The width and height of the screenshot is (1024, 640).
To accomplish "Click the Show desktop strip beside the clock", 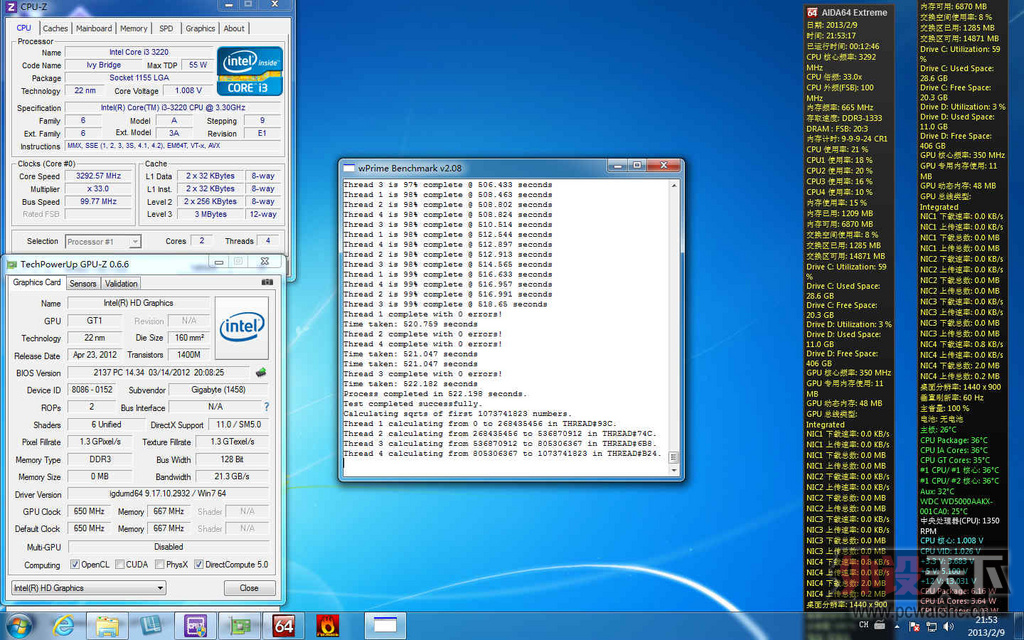I will pyautogui.click(x=1019, y=626).
